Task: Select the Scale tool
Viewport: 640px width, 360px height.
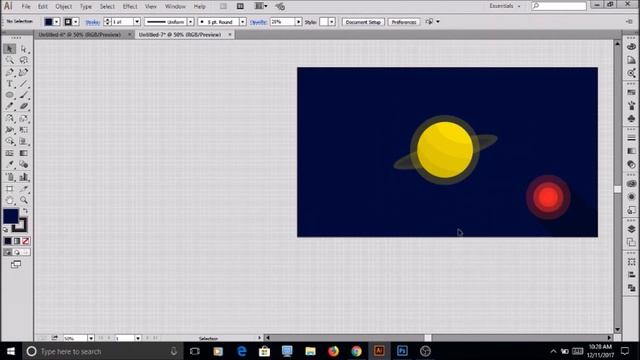Action: pos(24,118)
